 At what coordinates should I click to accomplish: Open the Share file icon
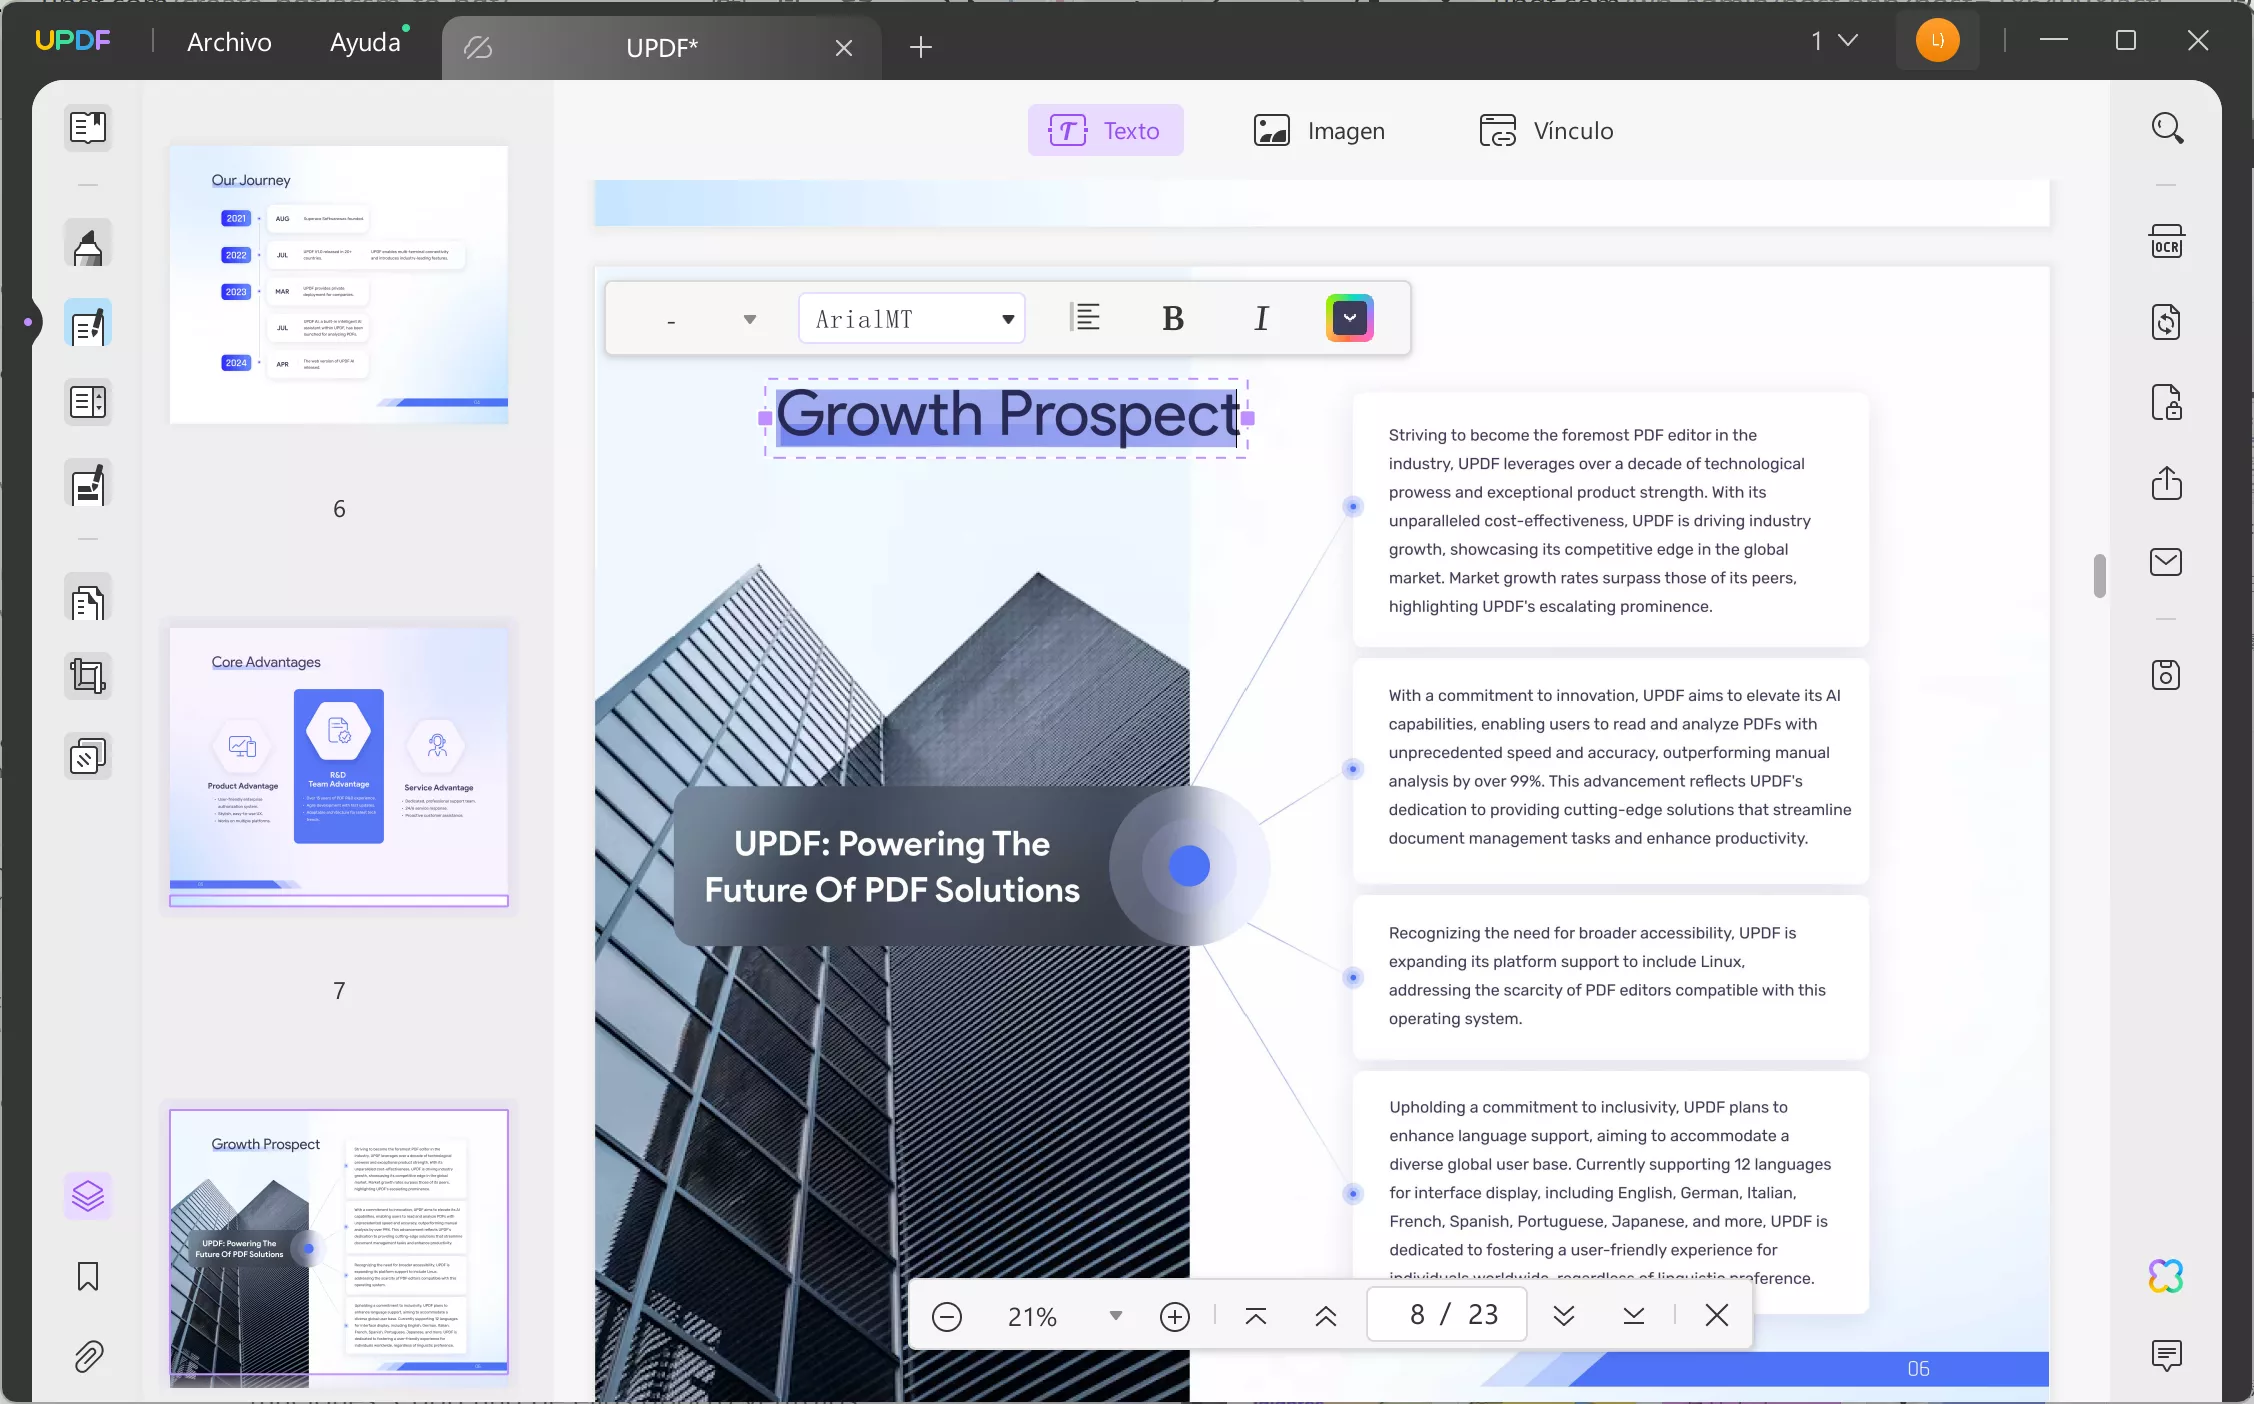tap(2167, 483)
